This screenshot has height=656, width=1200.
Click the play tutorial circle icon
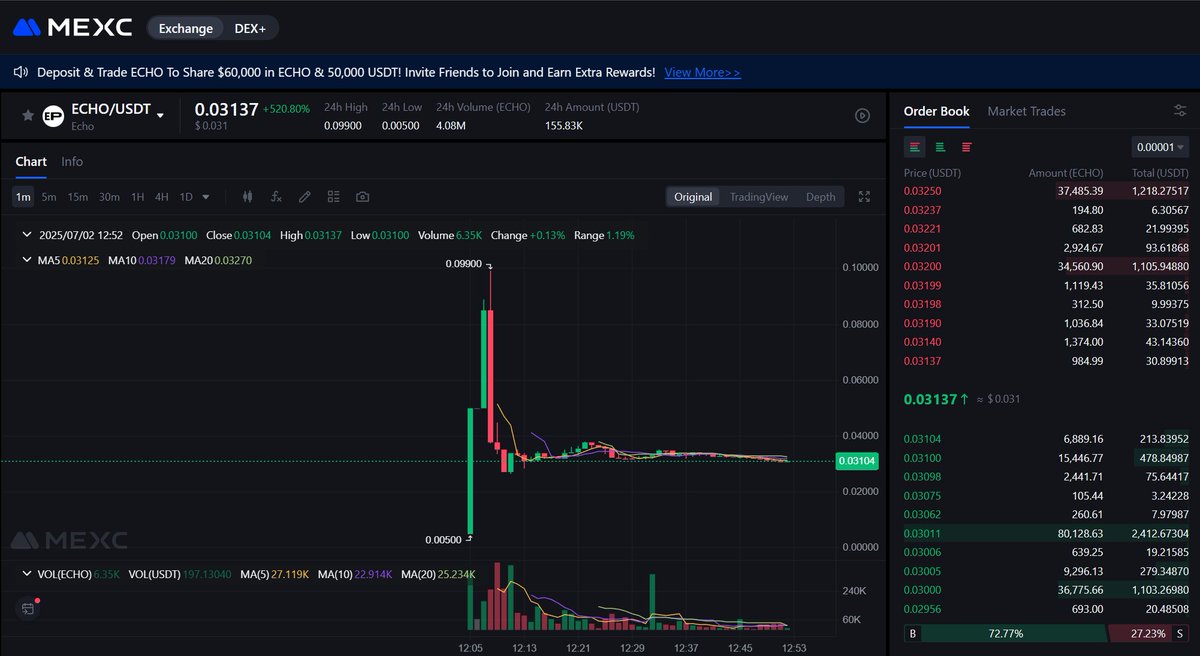pyautogui.click(x=863, y=116)
